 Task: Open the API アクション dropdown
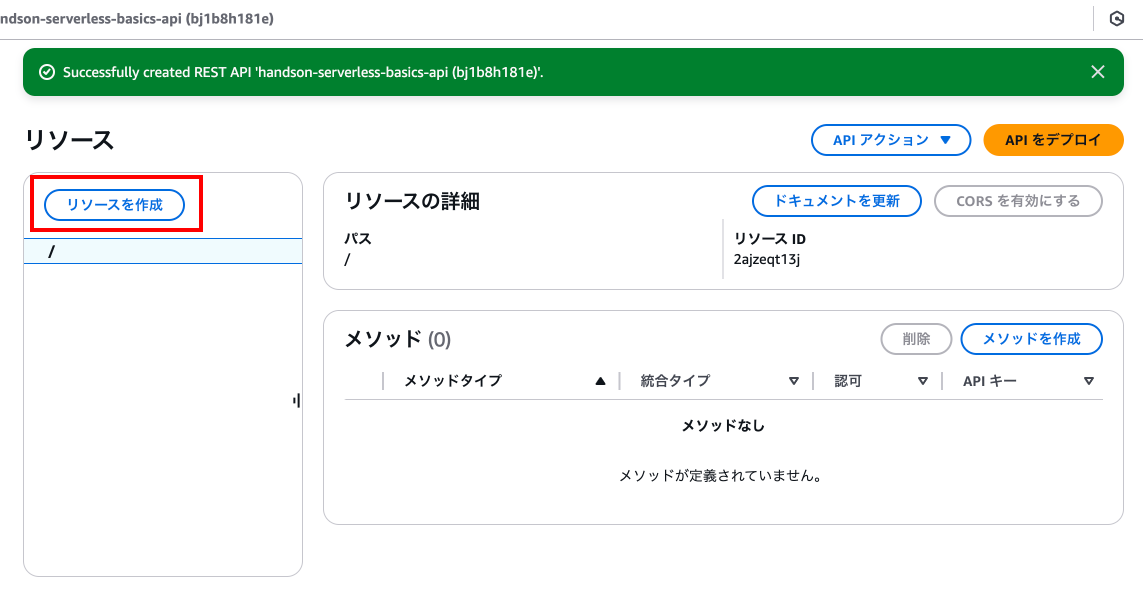point(891,140)
